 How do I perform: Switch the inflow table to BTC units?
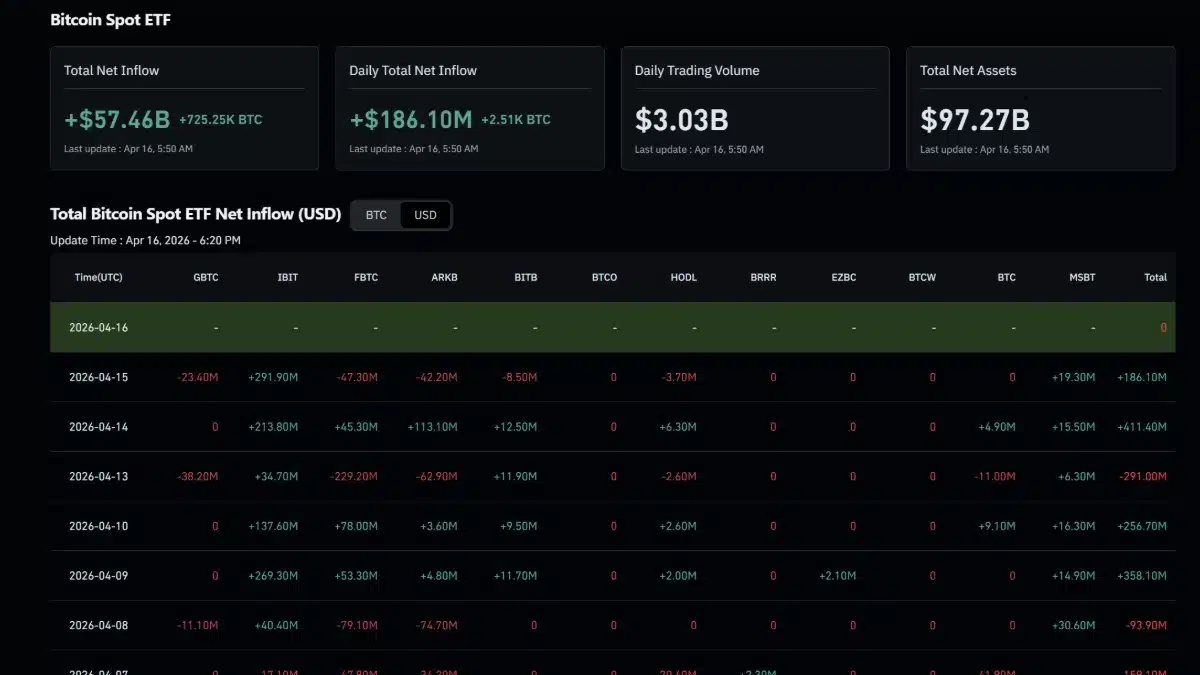pyautogui.click(x=375, y=214)
